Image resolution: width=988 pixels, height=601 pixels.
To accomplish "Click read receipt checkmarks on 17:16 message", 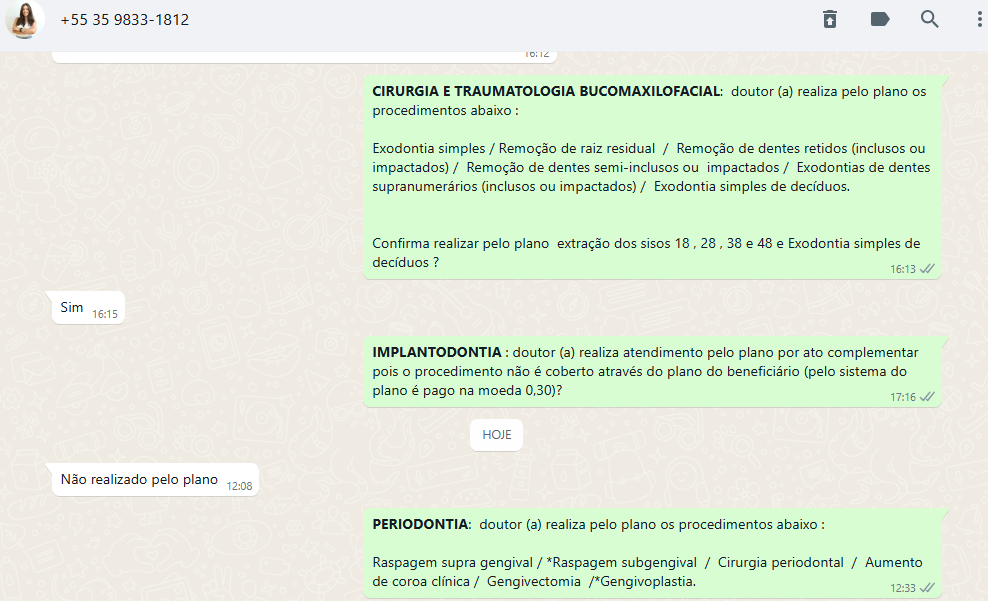I will point(927,397).
